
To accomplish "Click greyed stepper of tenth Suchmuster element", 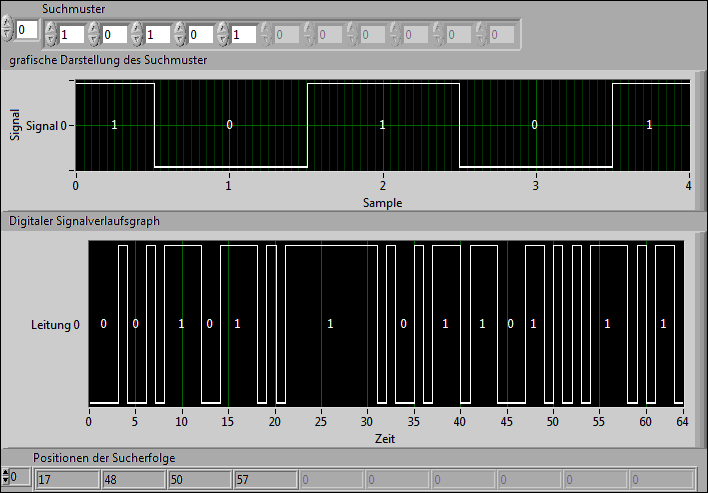I will pyautogui.click(x=438, y=34).
